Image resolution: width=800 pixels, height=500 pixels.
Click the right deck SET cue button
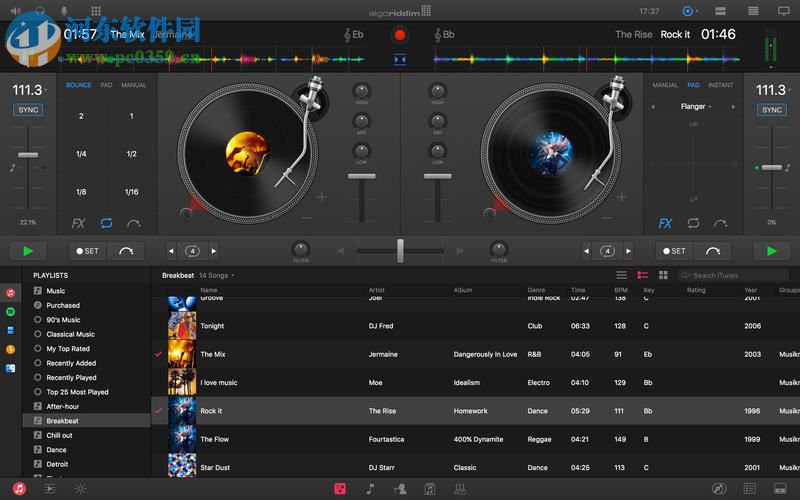(674, 251)
